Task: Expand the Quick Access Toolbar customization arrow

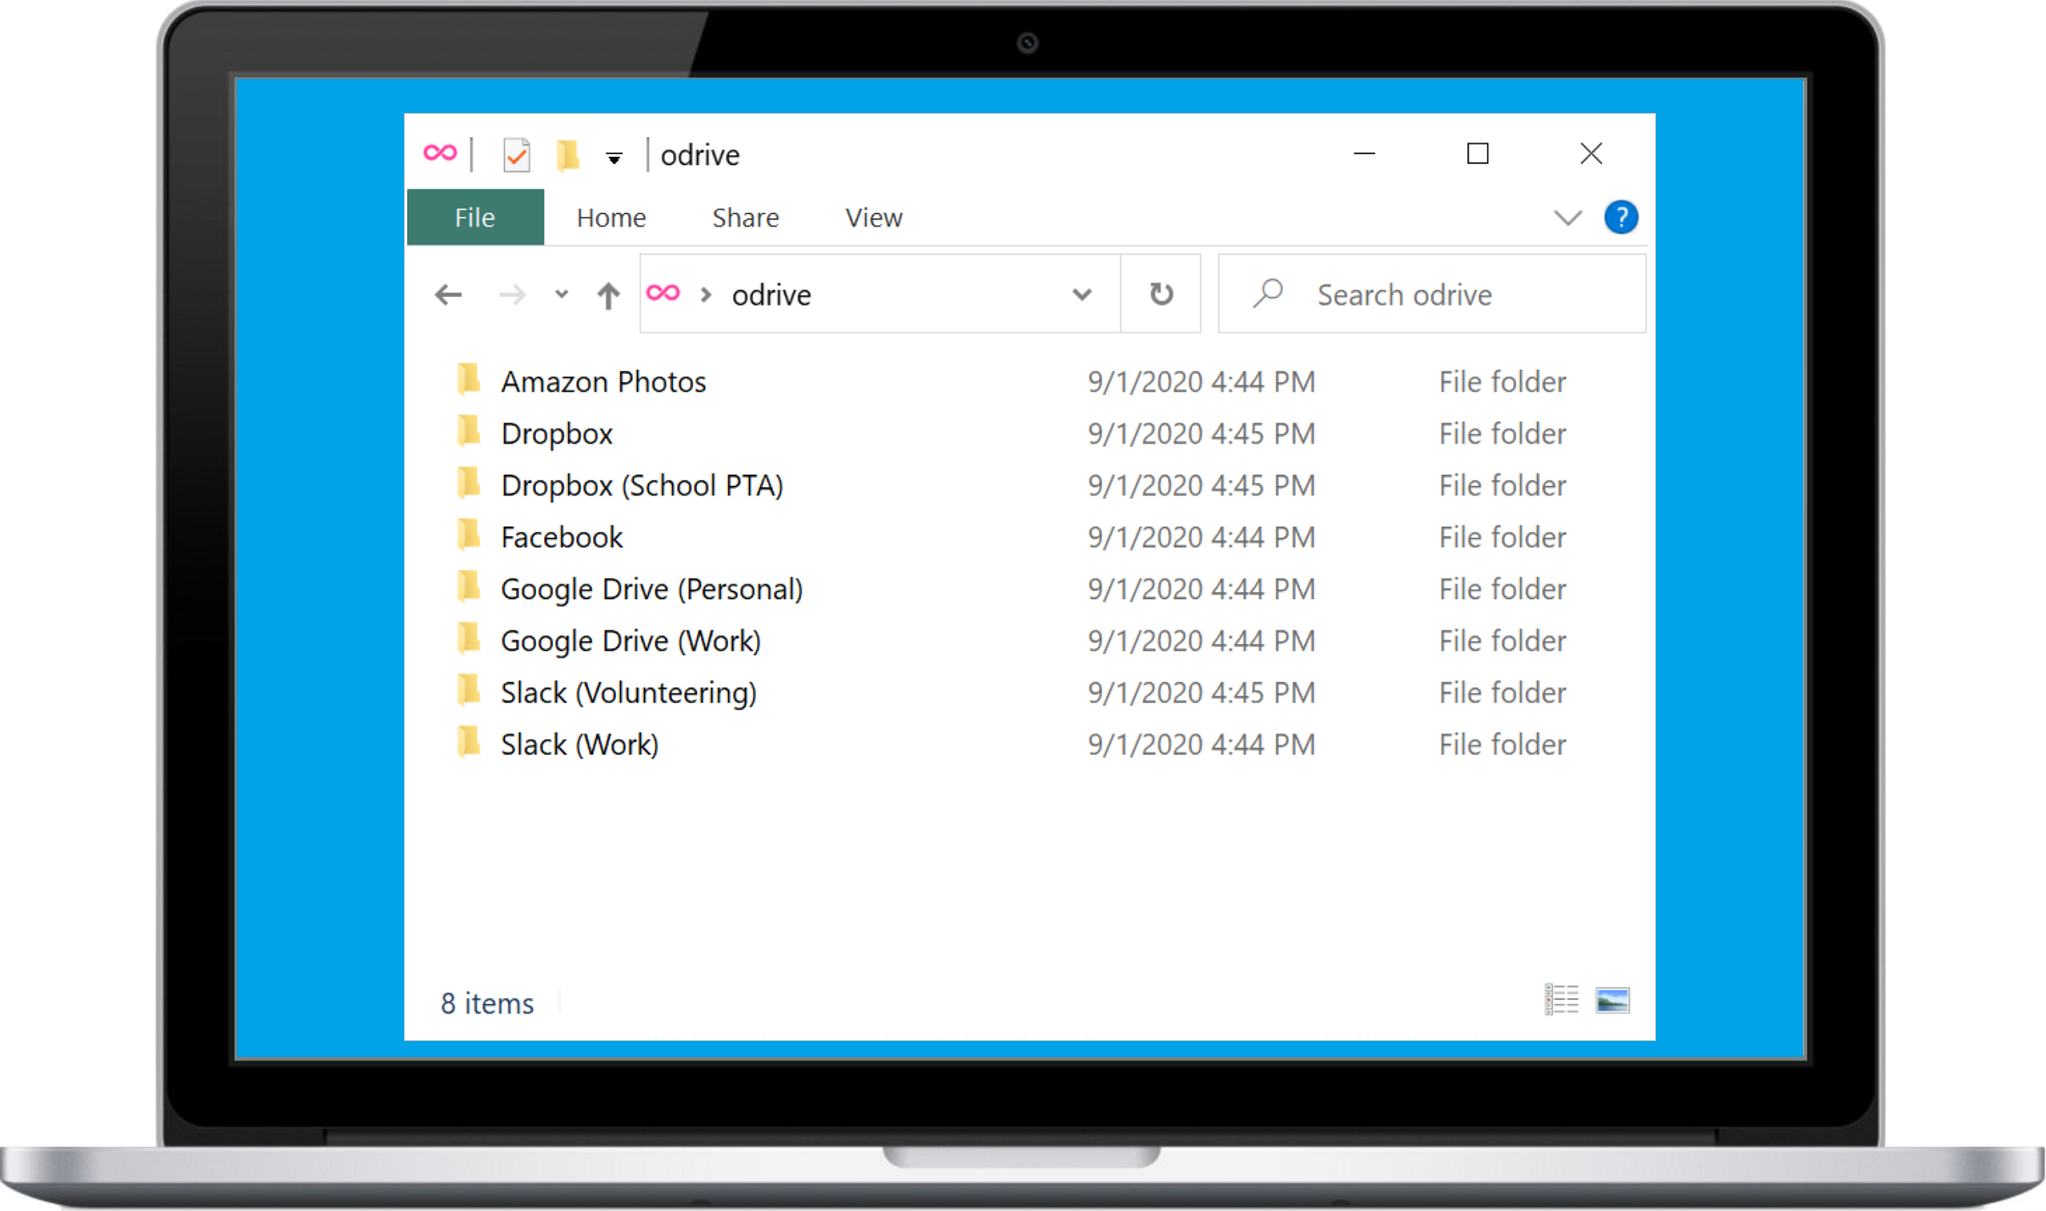Action: pos(613,158)
